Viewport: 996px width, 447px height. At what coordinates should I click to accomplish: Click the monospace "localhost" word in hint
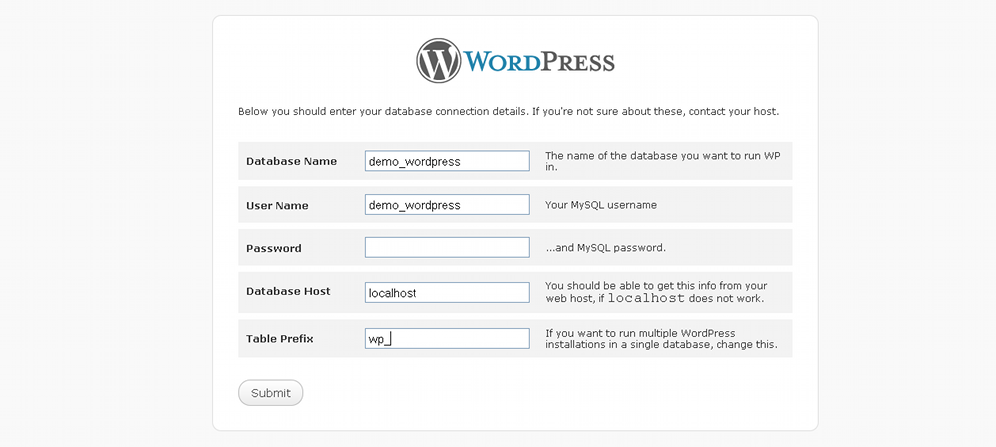click(646, 298)
